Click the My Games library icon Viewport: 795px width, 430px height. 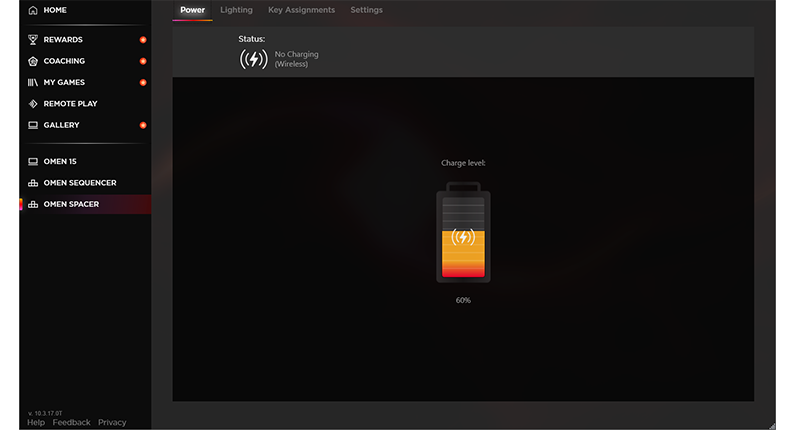(x=33, y=82)
